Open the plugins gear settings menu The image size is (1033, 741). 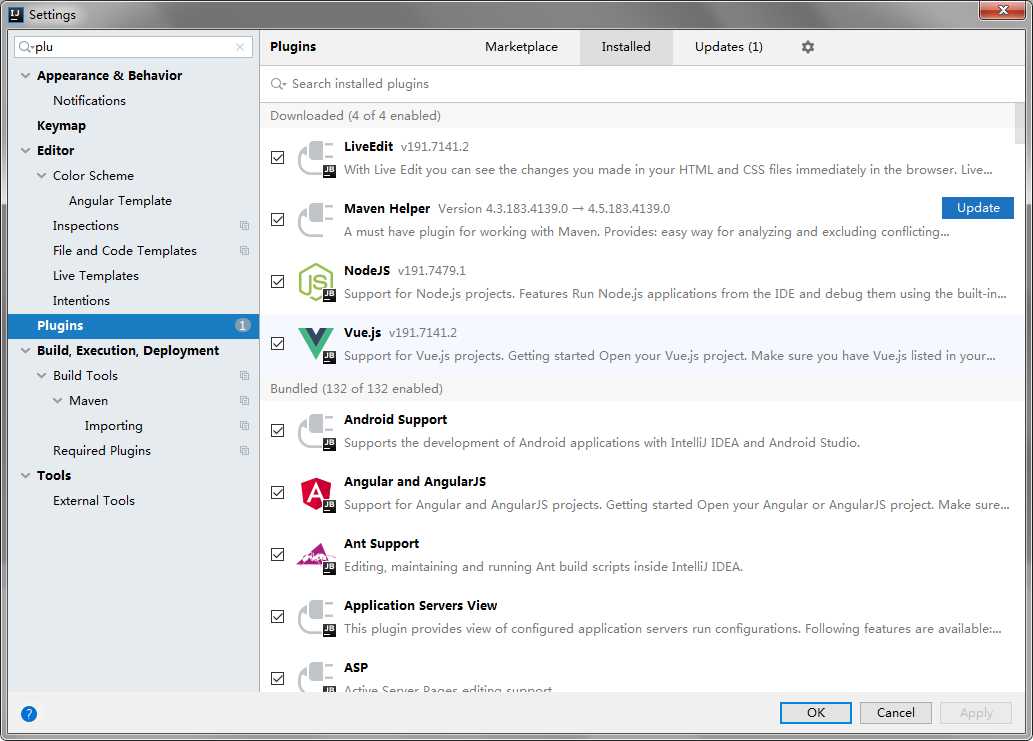click(x=808, y=47)
